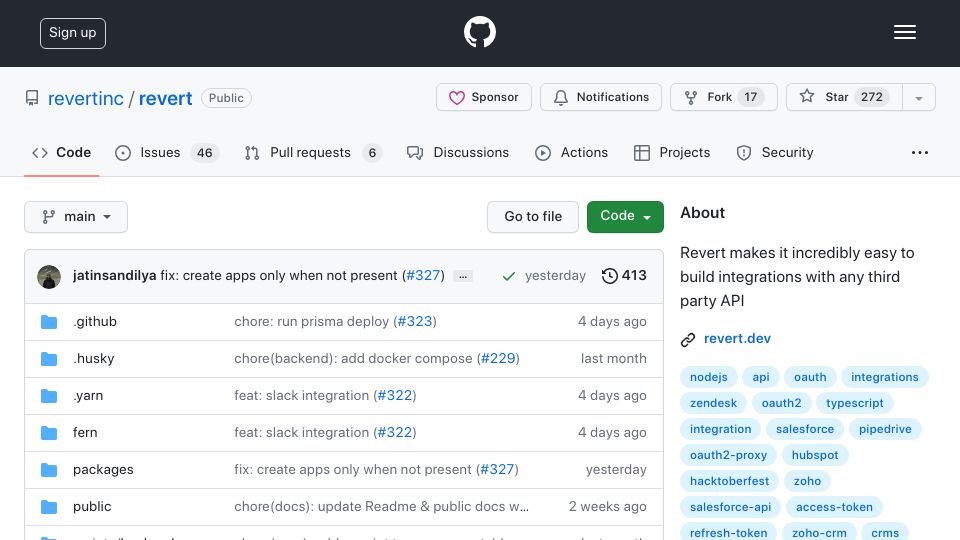This screenshot has width=960, height=540.
Task: Select the zendesk topic tag
Action: click(x=713, y=403)
